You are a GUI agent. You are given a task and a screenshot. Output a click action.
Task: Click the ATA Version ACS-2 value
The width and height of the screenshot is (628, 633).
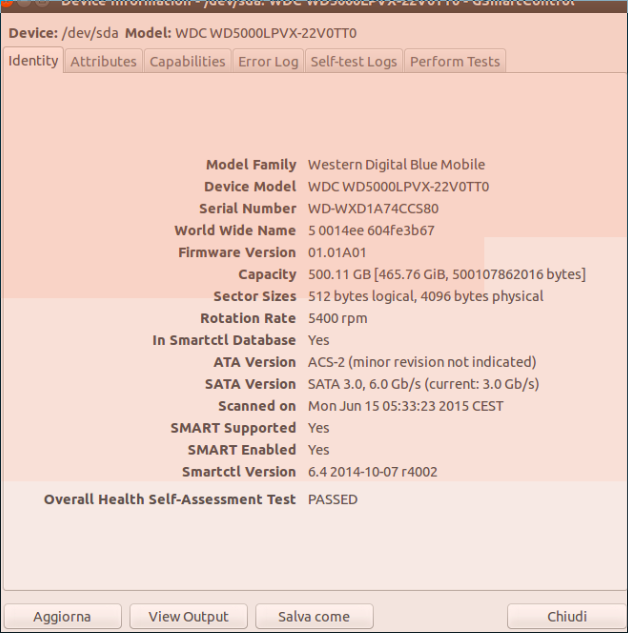point(422,362)
